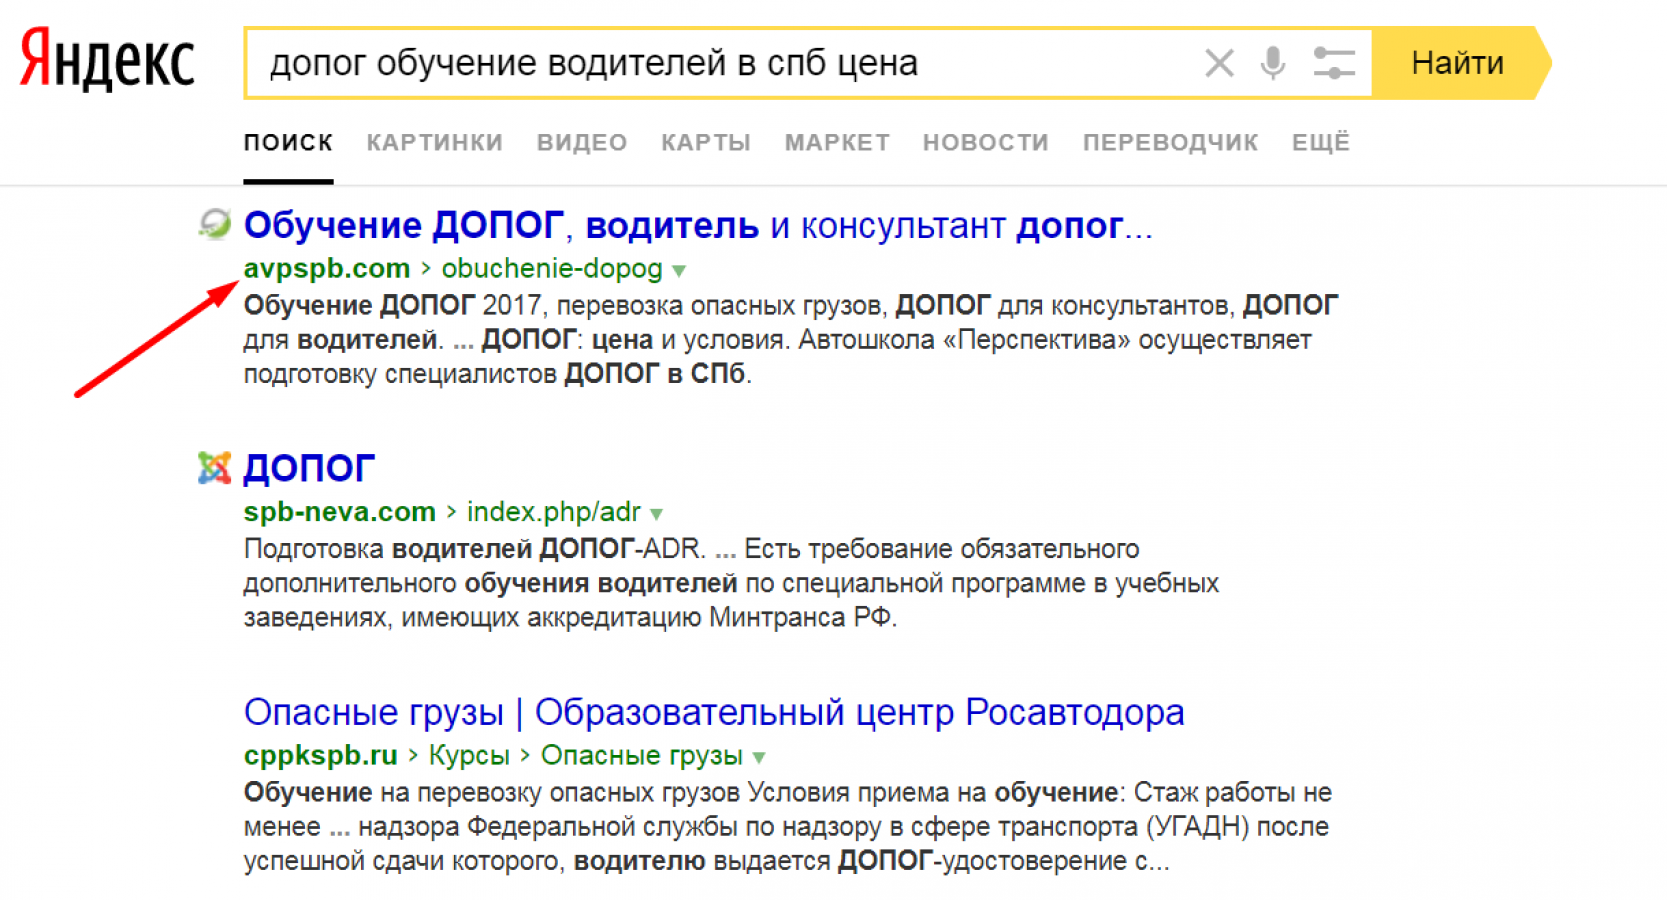Expand the Ещё menu
The width and height of the screenshot is (1667, 900).
click(x=1320, y=143)
